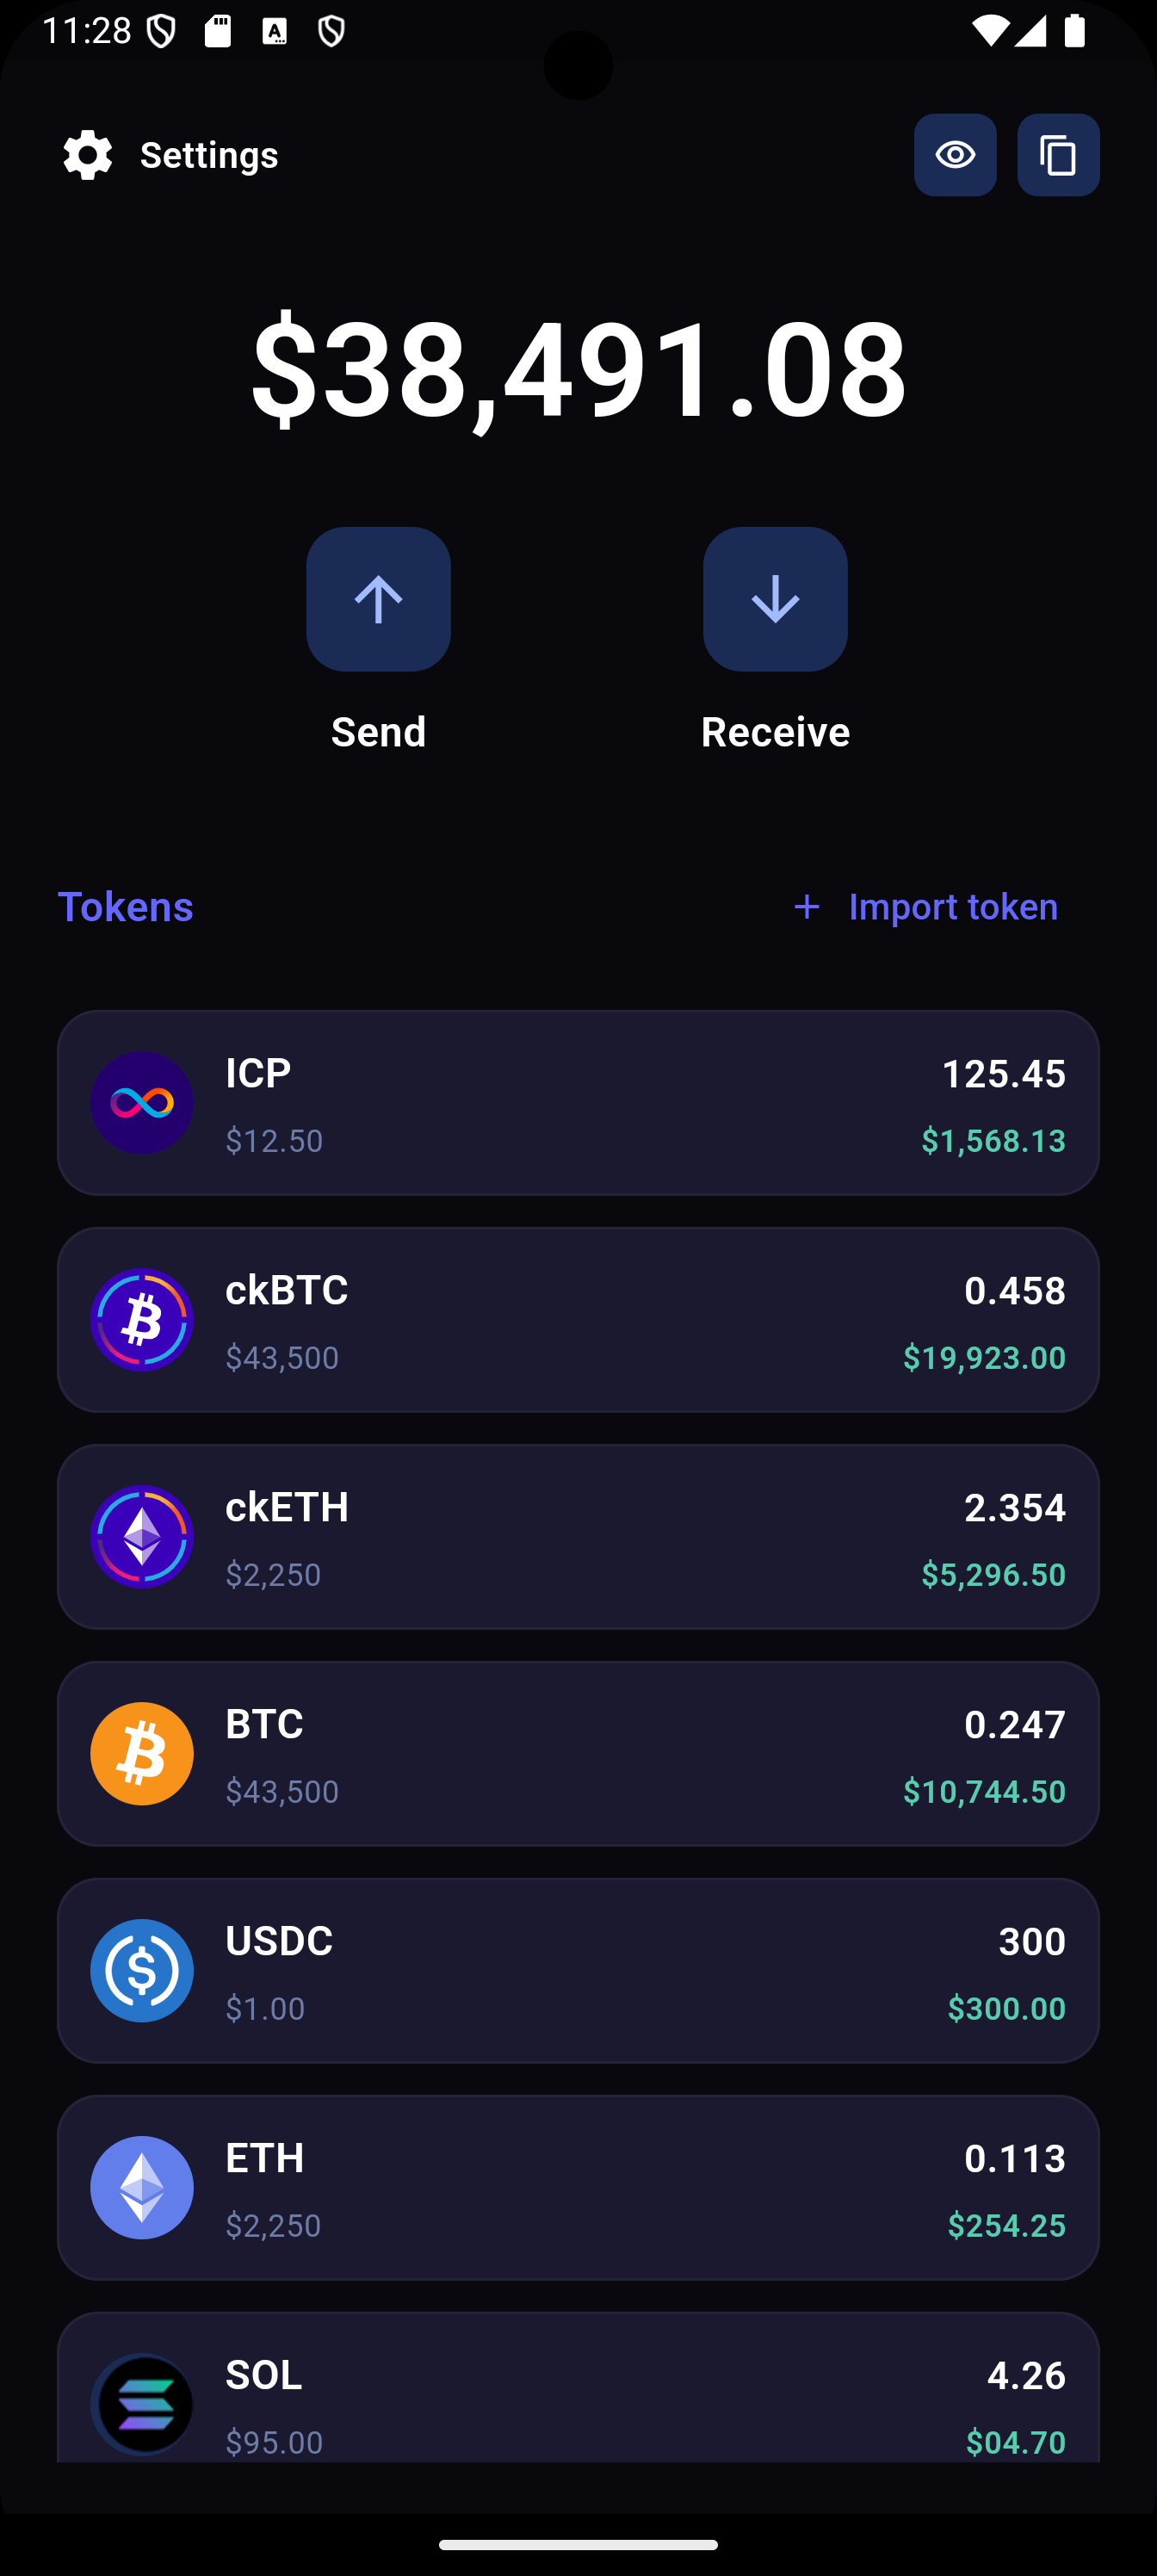The height and width of the screenshot is (2576, 1157).
Task: Click the Settings text label
Action: [209, 155]
